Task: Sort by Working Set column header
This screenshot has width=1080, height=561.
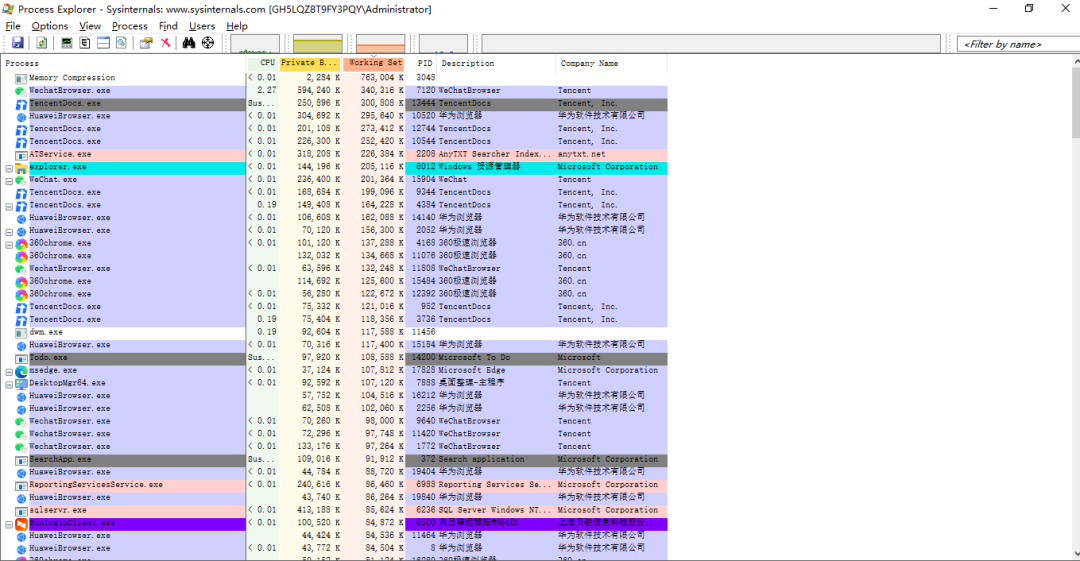Action: pyautogui.click(x=374, y=63)
